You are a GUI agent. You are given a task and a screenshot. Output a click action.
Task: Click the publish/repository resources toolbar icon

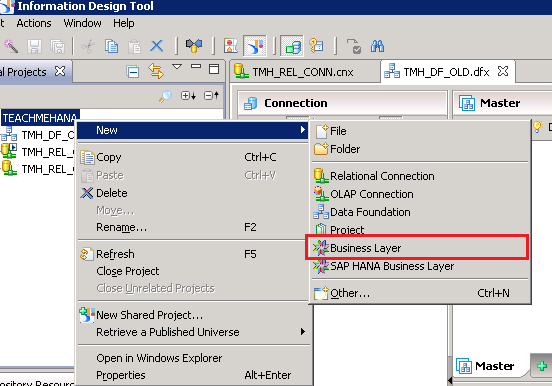pyautogui.click(x=231, y=46)
